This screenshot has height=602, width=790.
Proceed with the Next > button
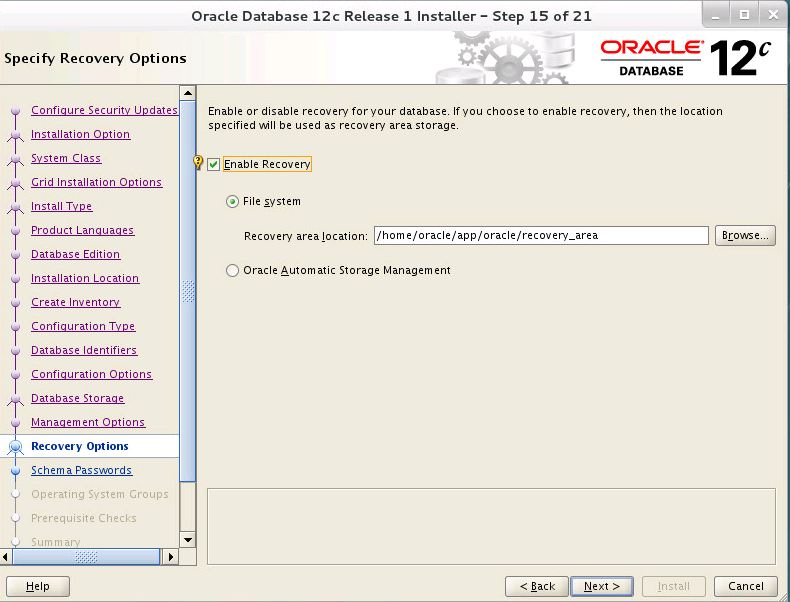click(602, 586)
